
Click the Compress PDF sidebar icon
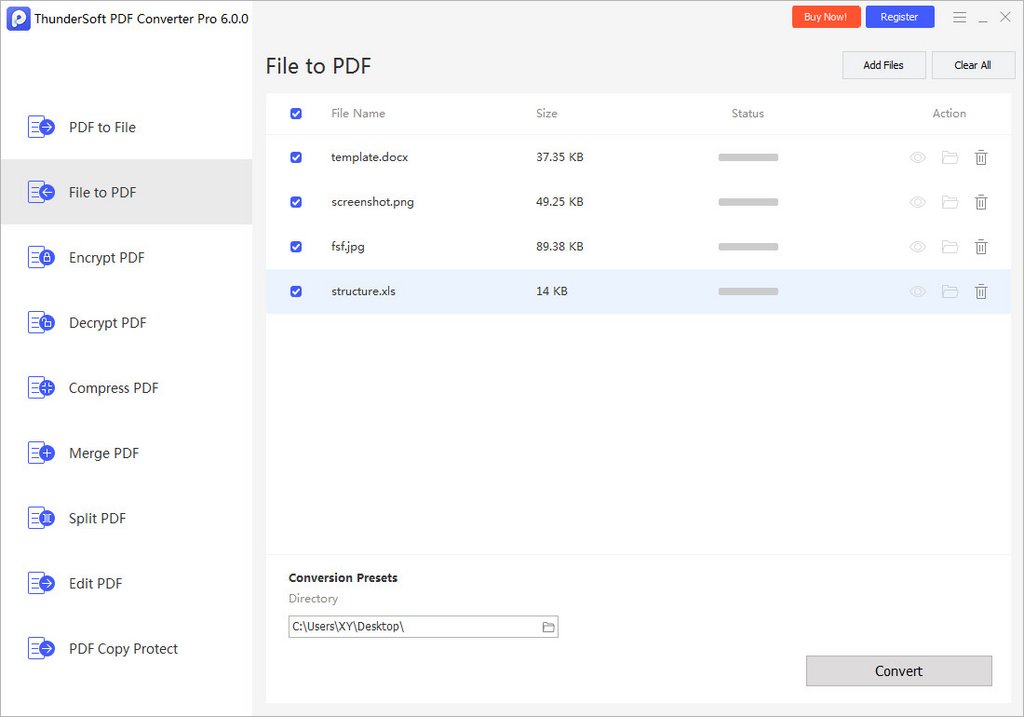[x=41, y=388]
